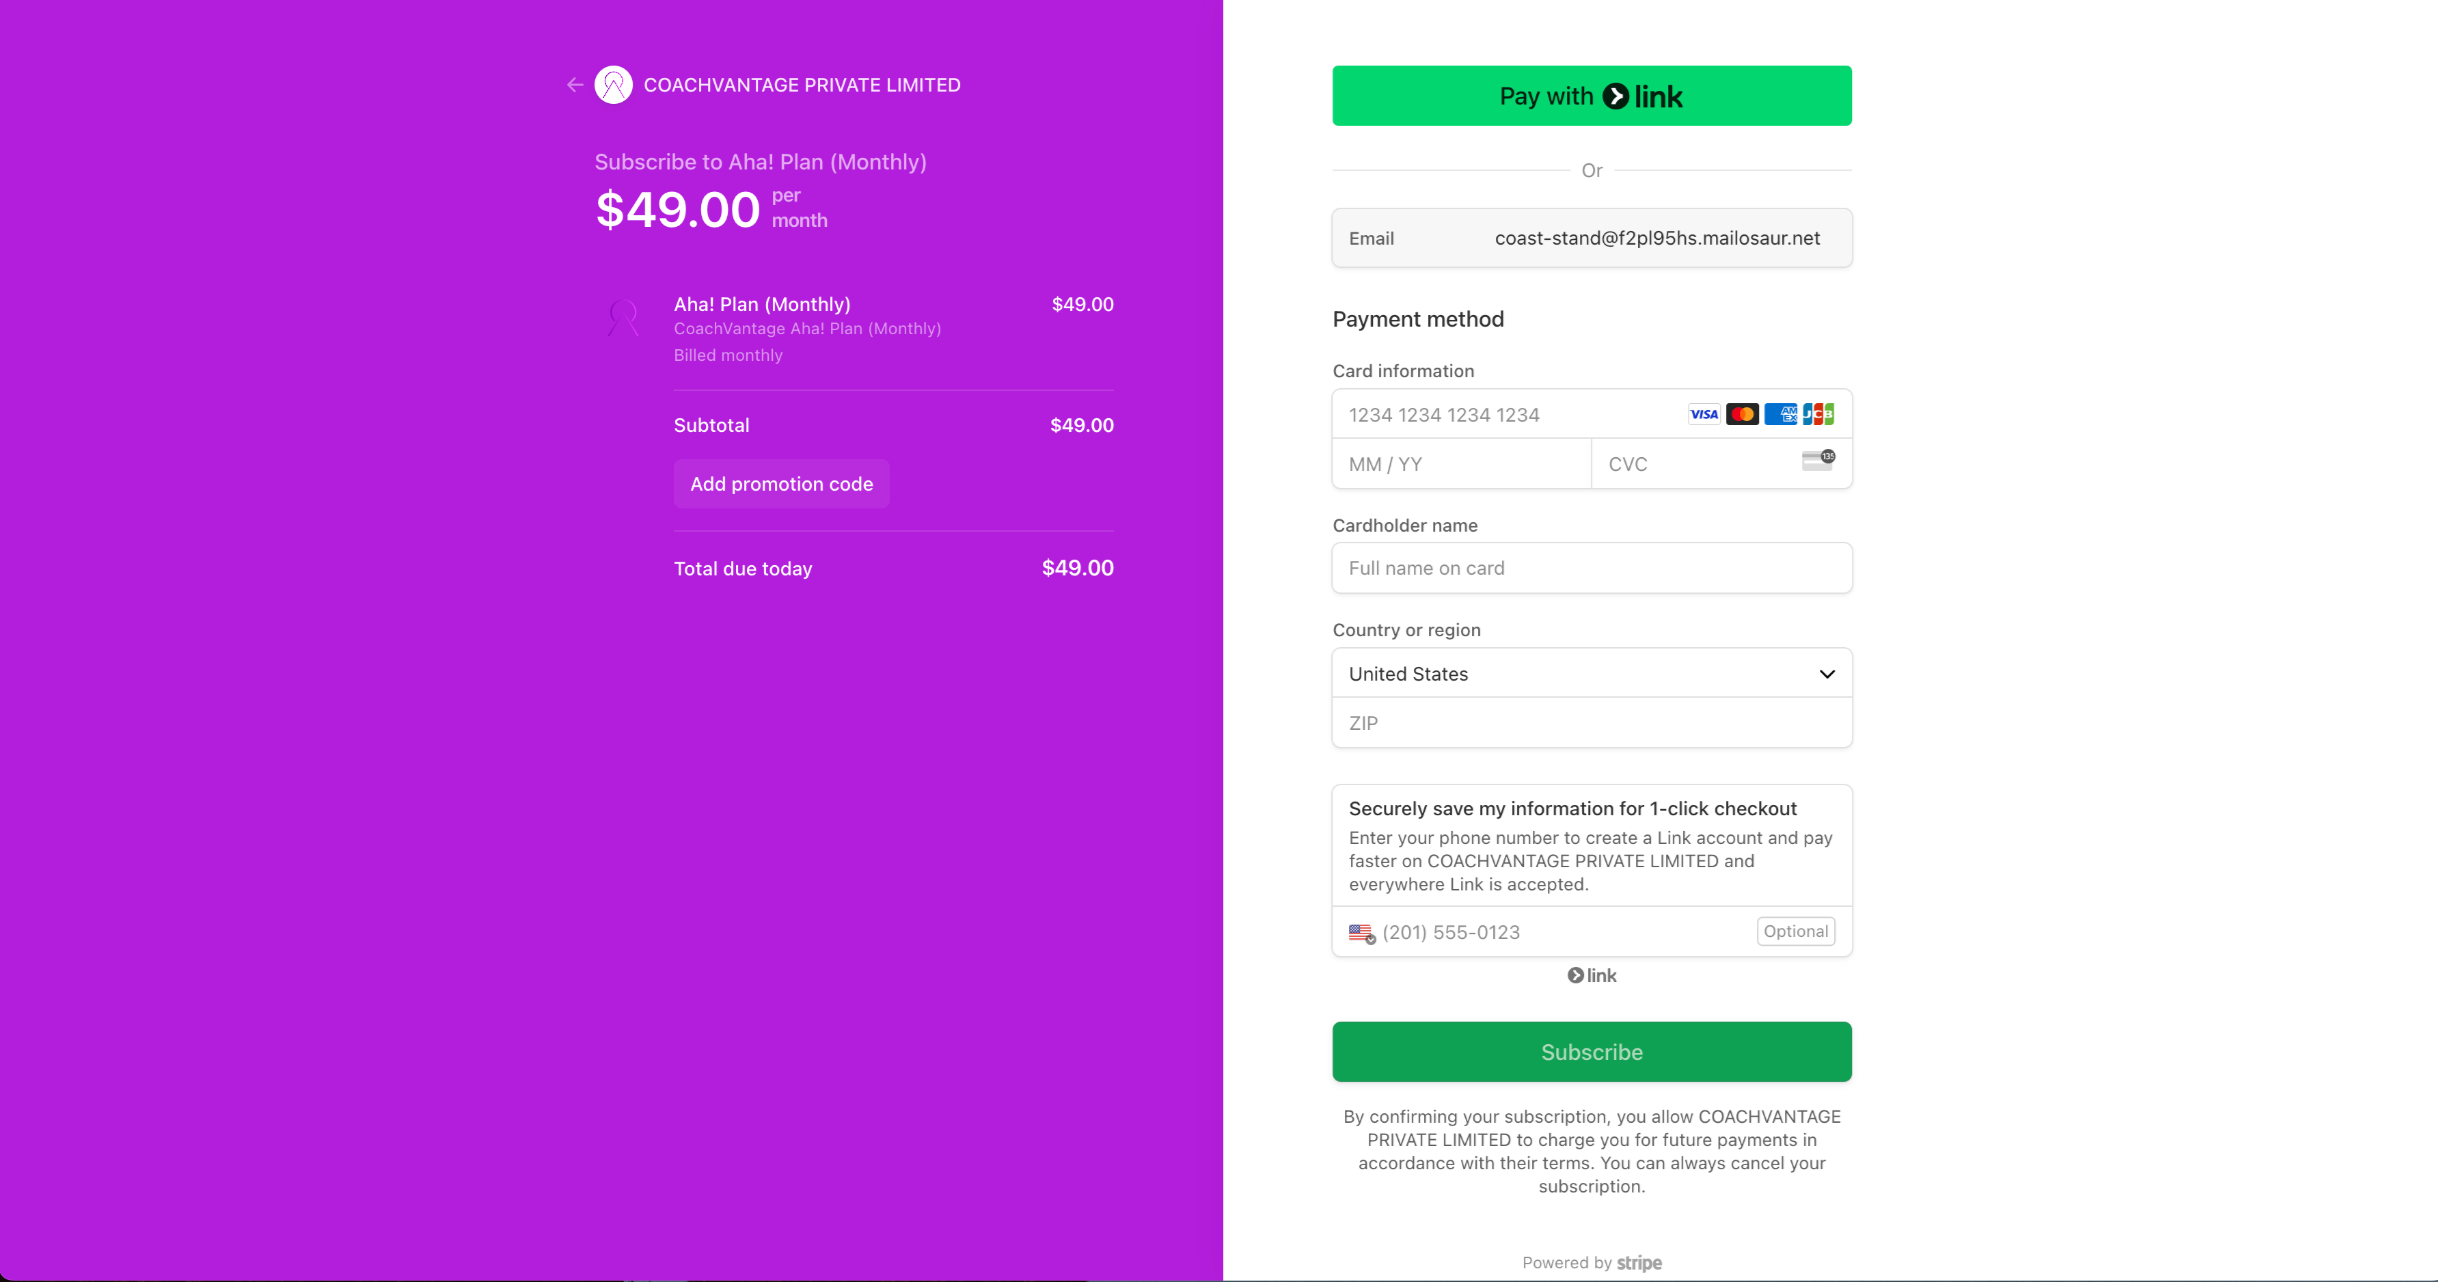Click the Link logo below the phone field
Screen dimensions: 2438x1282
point(1591,976)
